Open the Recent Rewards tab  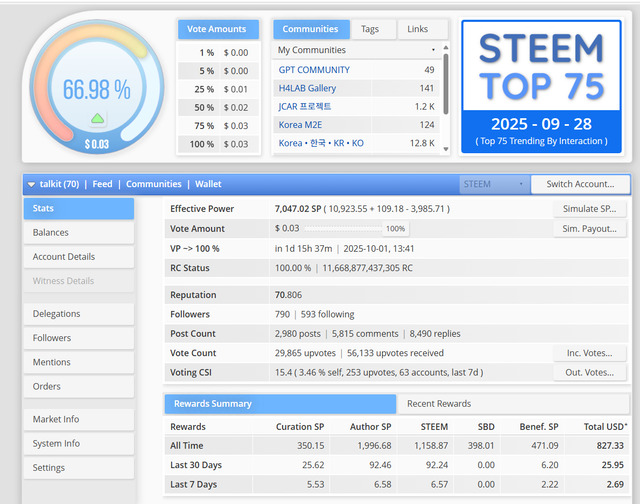point(513,404)
